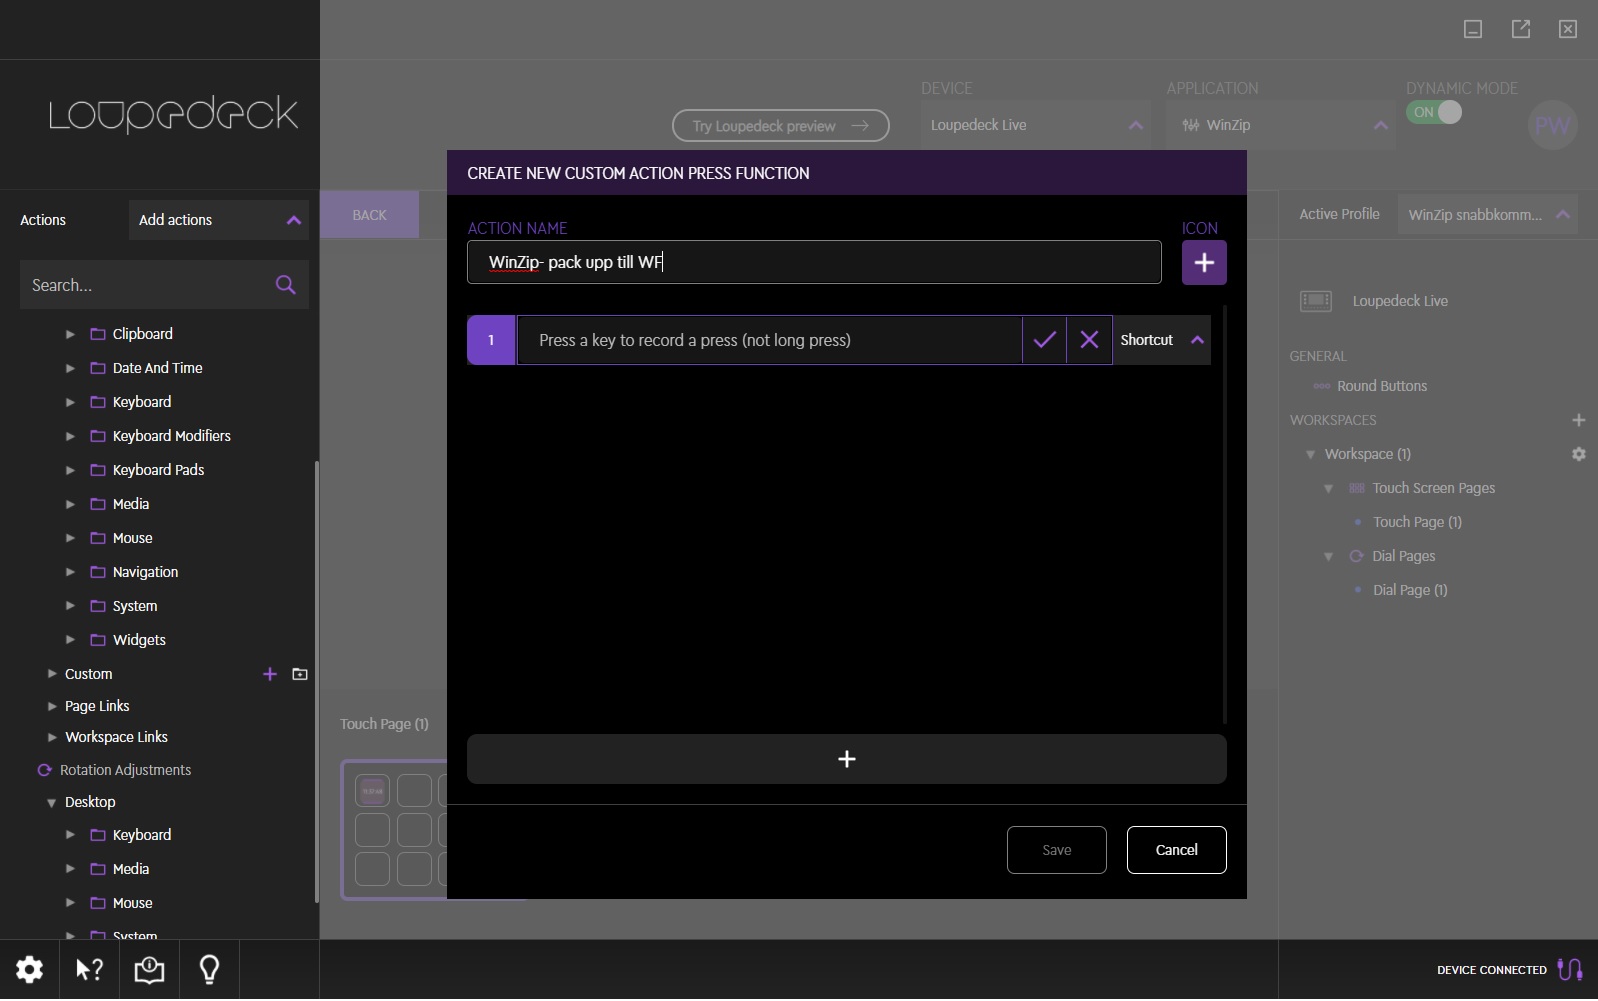Collapse Touch Screen Pages node
This screenshot has width=1598, height=1001.
(x=1328, y=488)
